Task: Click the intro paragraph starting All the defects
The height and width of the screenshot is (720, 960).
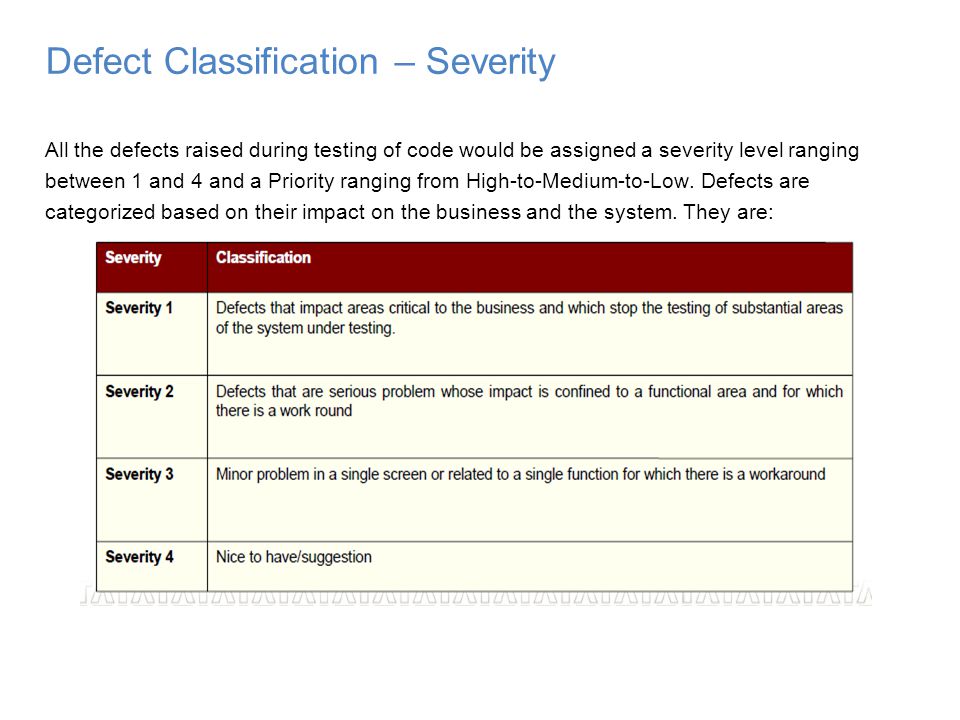Action: pos(452,181)
